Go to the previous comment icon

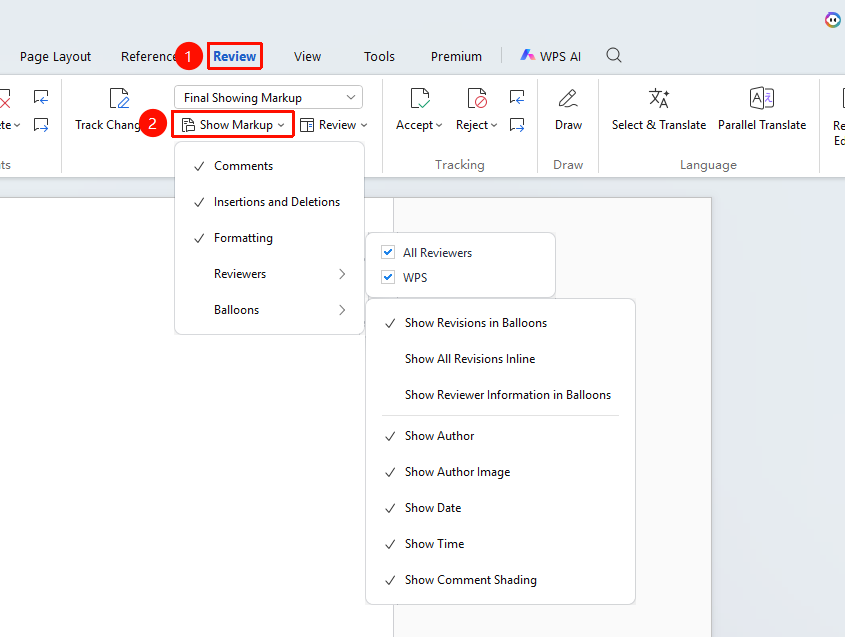pyautogui.click(x=41, y=98)
